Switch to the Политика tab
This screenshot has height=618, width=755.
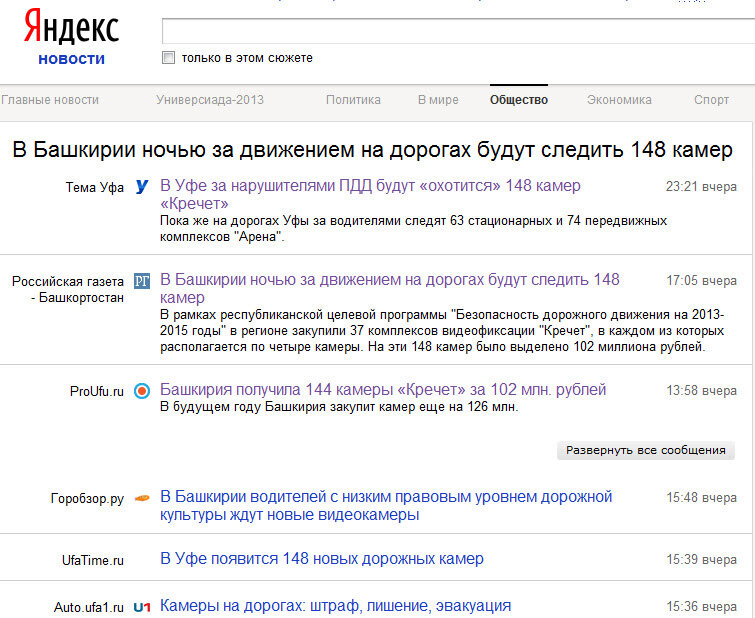point(353,100)
